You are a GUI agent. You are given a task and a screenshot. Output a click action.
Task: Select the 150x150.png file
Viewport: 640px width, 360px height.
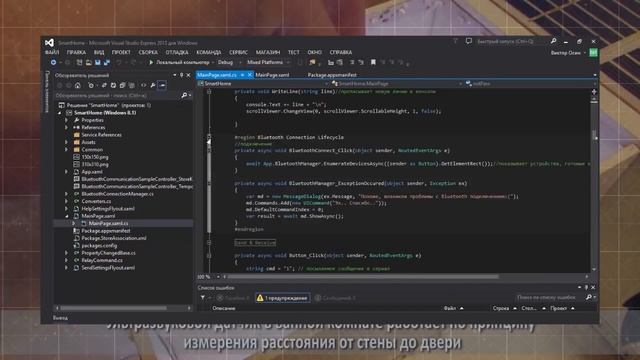coord(95,157)
